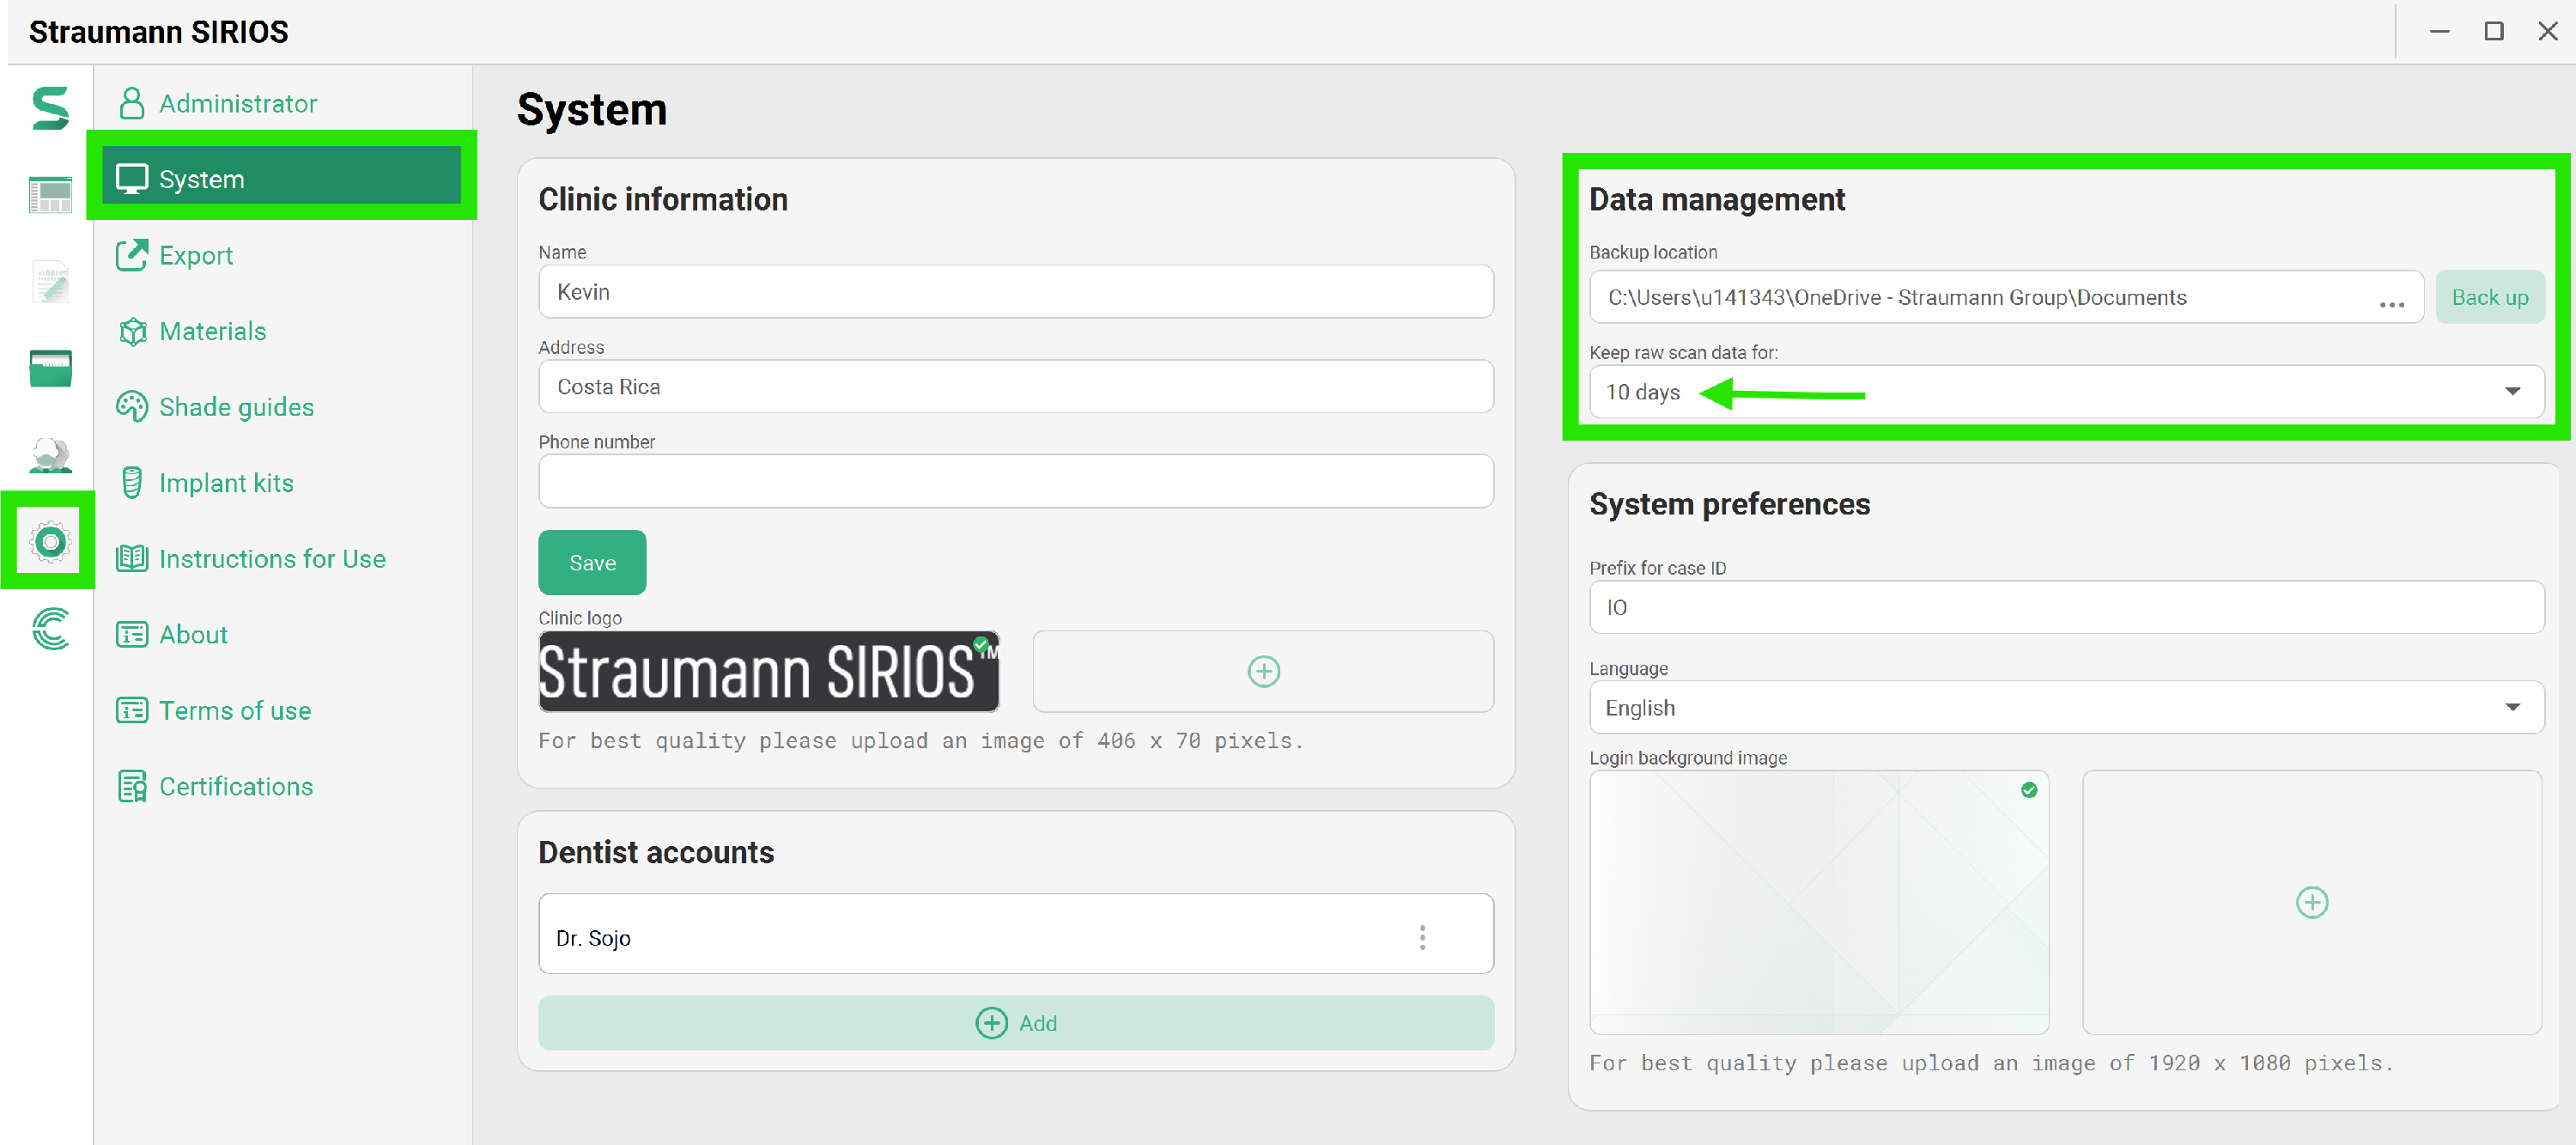Select the Dr. Sojo dentist account row
The height and width of the screenshot is (1145, 2576).
click(1015, 934)
